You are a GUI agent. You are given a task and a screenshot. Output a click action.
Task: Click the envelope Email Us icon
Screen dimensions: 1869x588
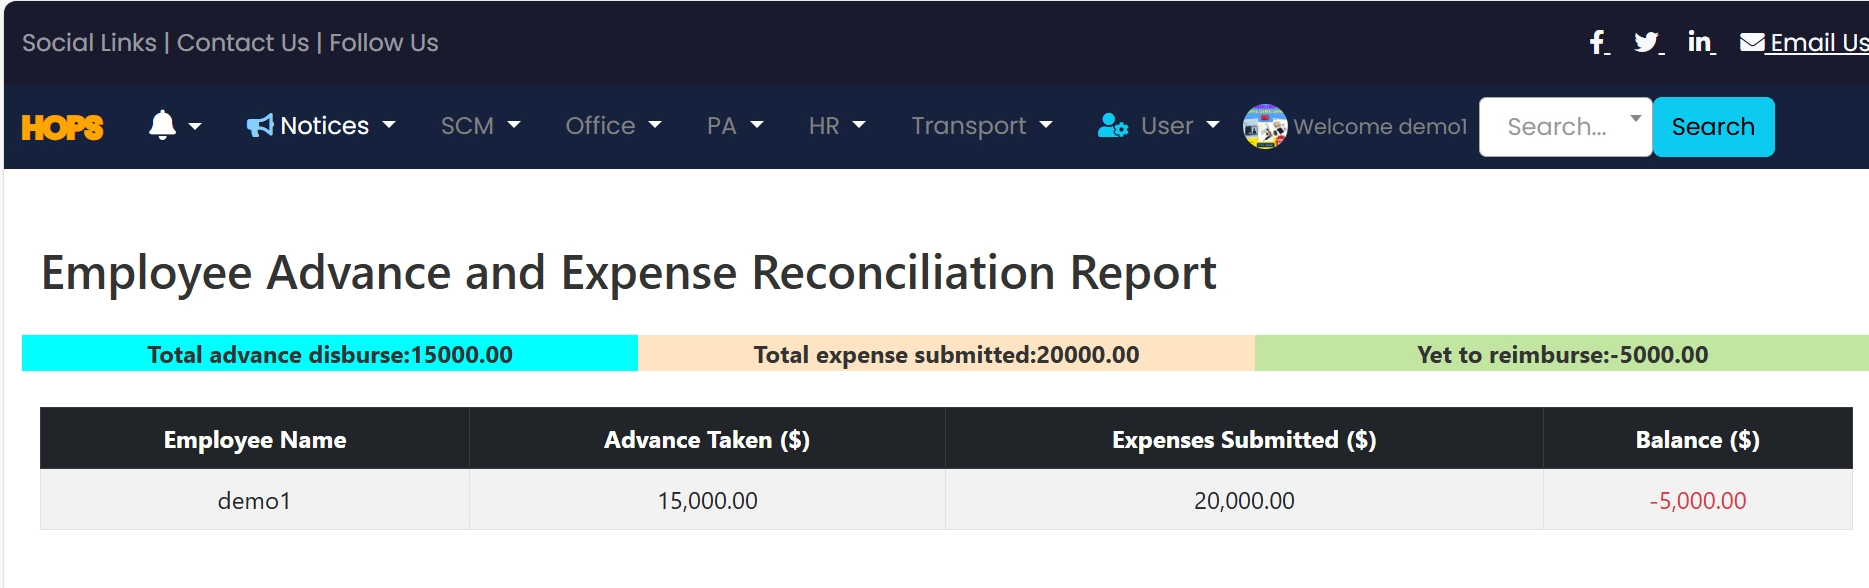point(1752,42)
